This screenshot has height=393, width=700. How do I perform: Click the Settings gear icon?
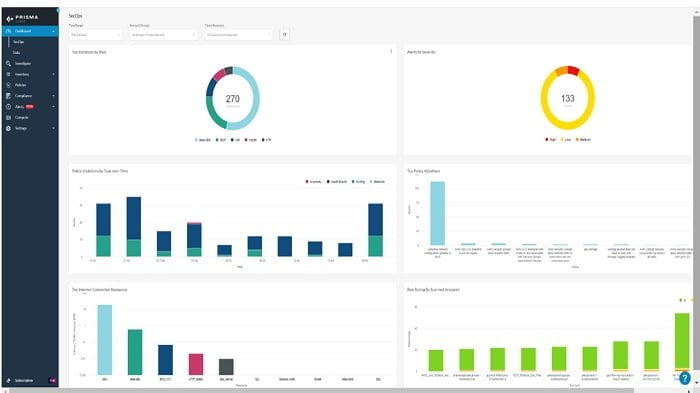(8, 128)
